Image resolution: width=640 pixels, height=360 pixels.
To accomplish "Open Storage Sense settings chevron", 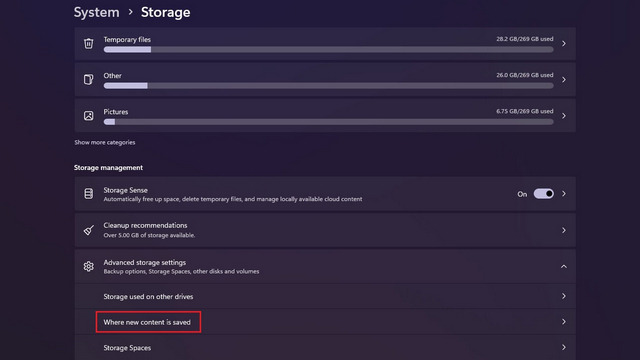I will tap(564, 194).
